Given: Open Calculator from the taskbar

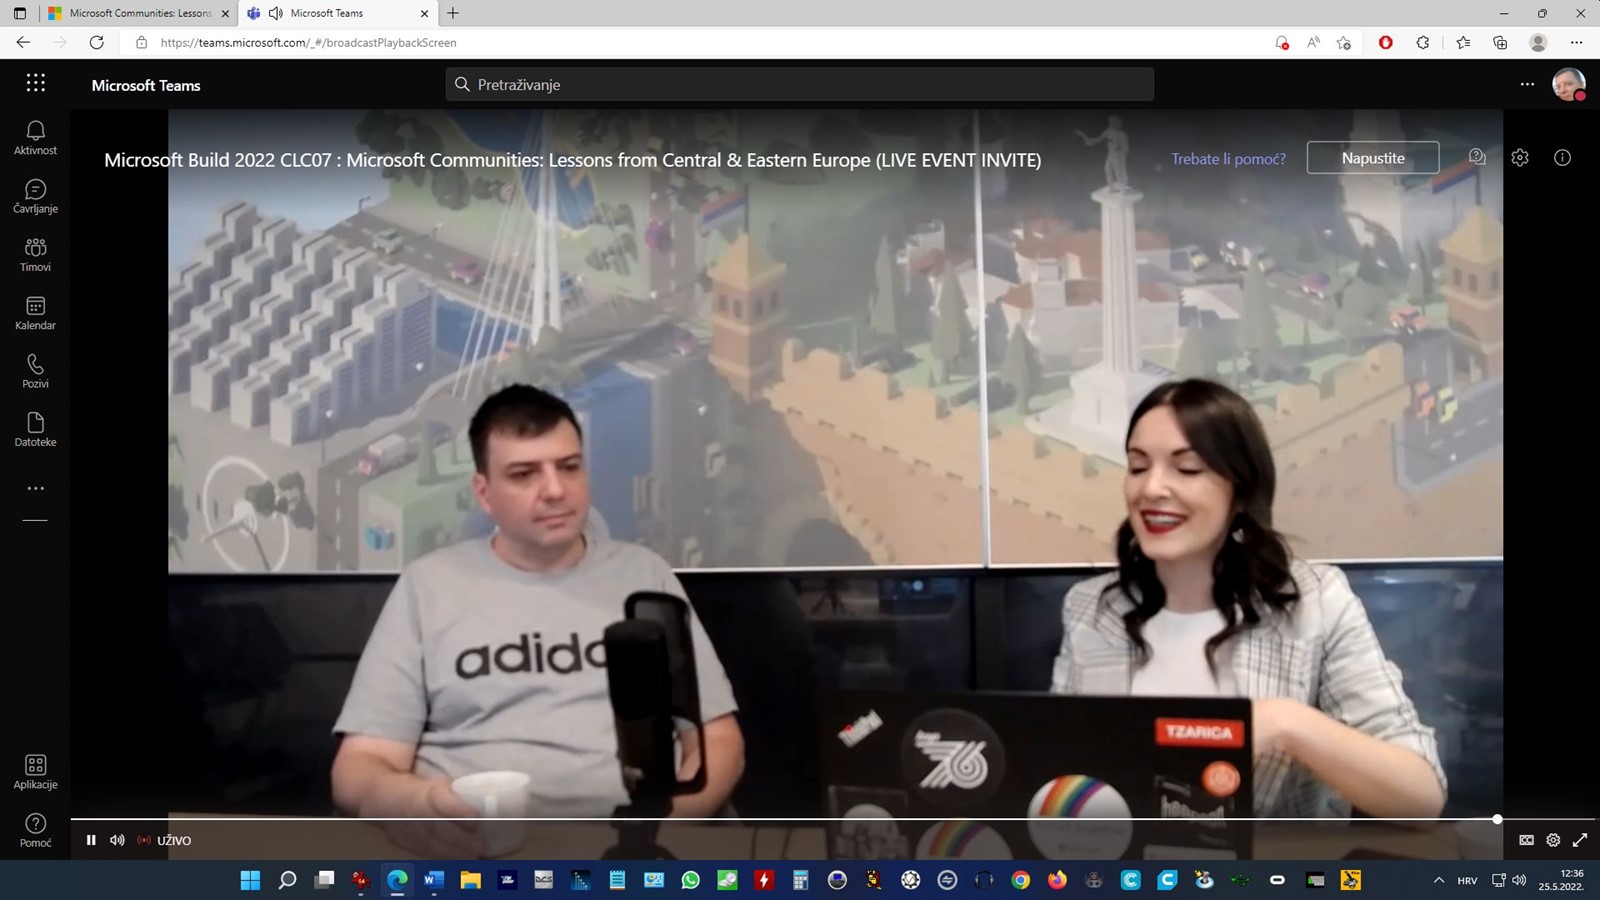Looking at the screenshot, I should (800, 880).
